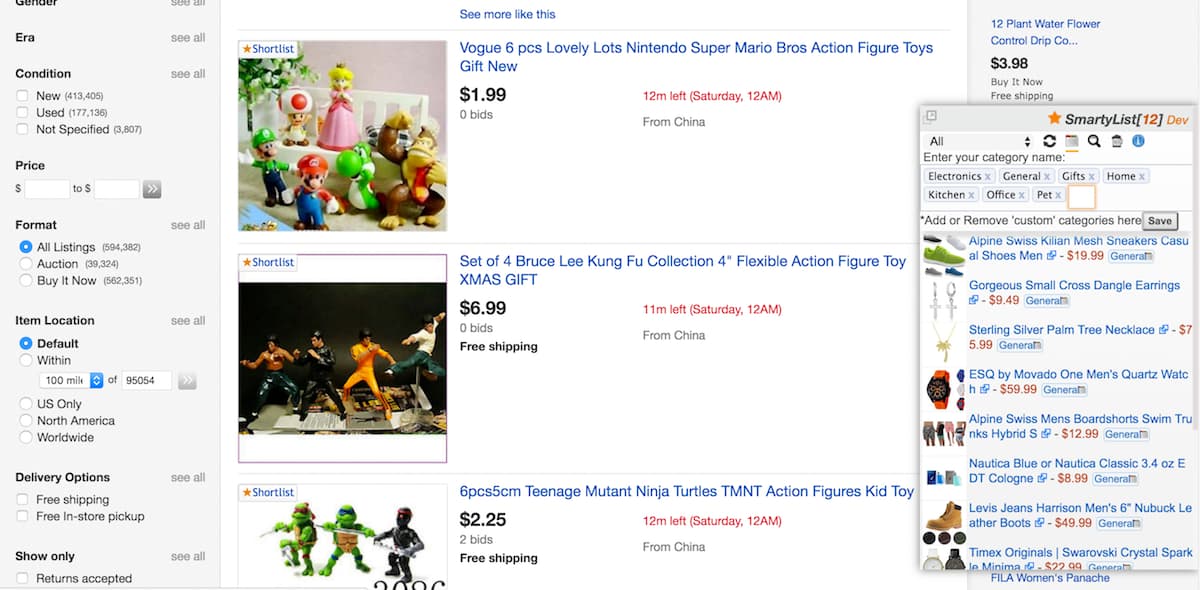Expand Condition options with see all
The height and width of the screenshot is (590, 1200).
pos(187,74)
